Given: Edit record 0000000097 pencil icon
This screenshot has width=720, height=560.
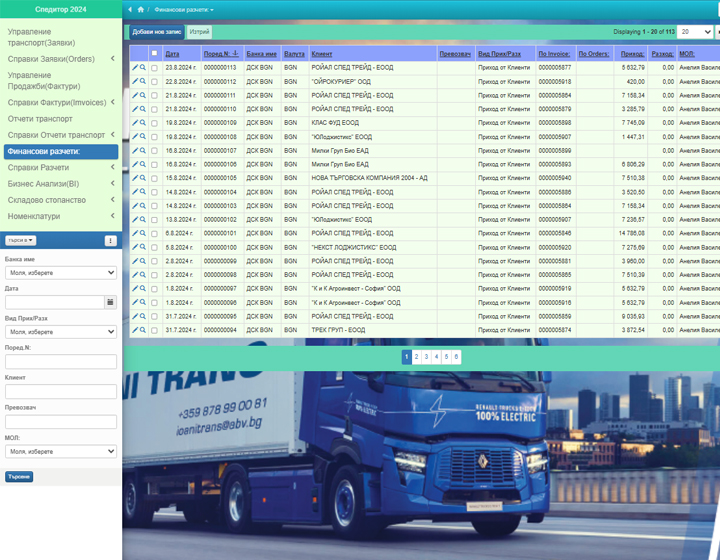Looking at the screenshot, I should pos(135,288).
